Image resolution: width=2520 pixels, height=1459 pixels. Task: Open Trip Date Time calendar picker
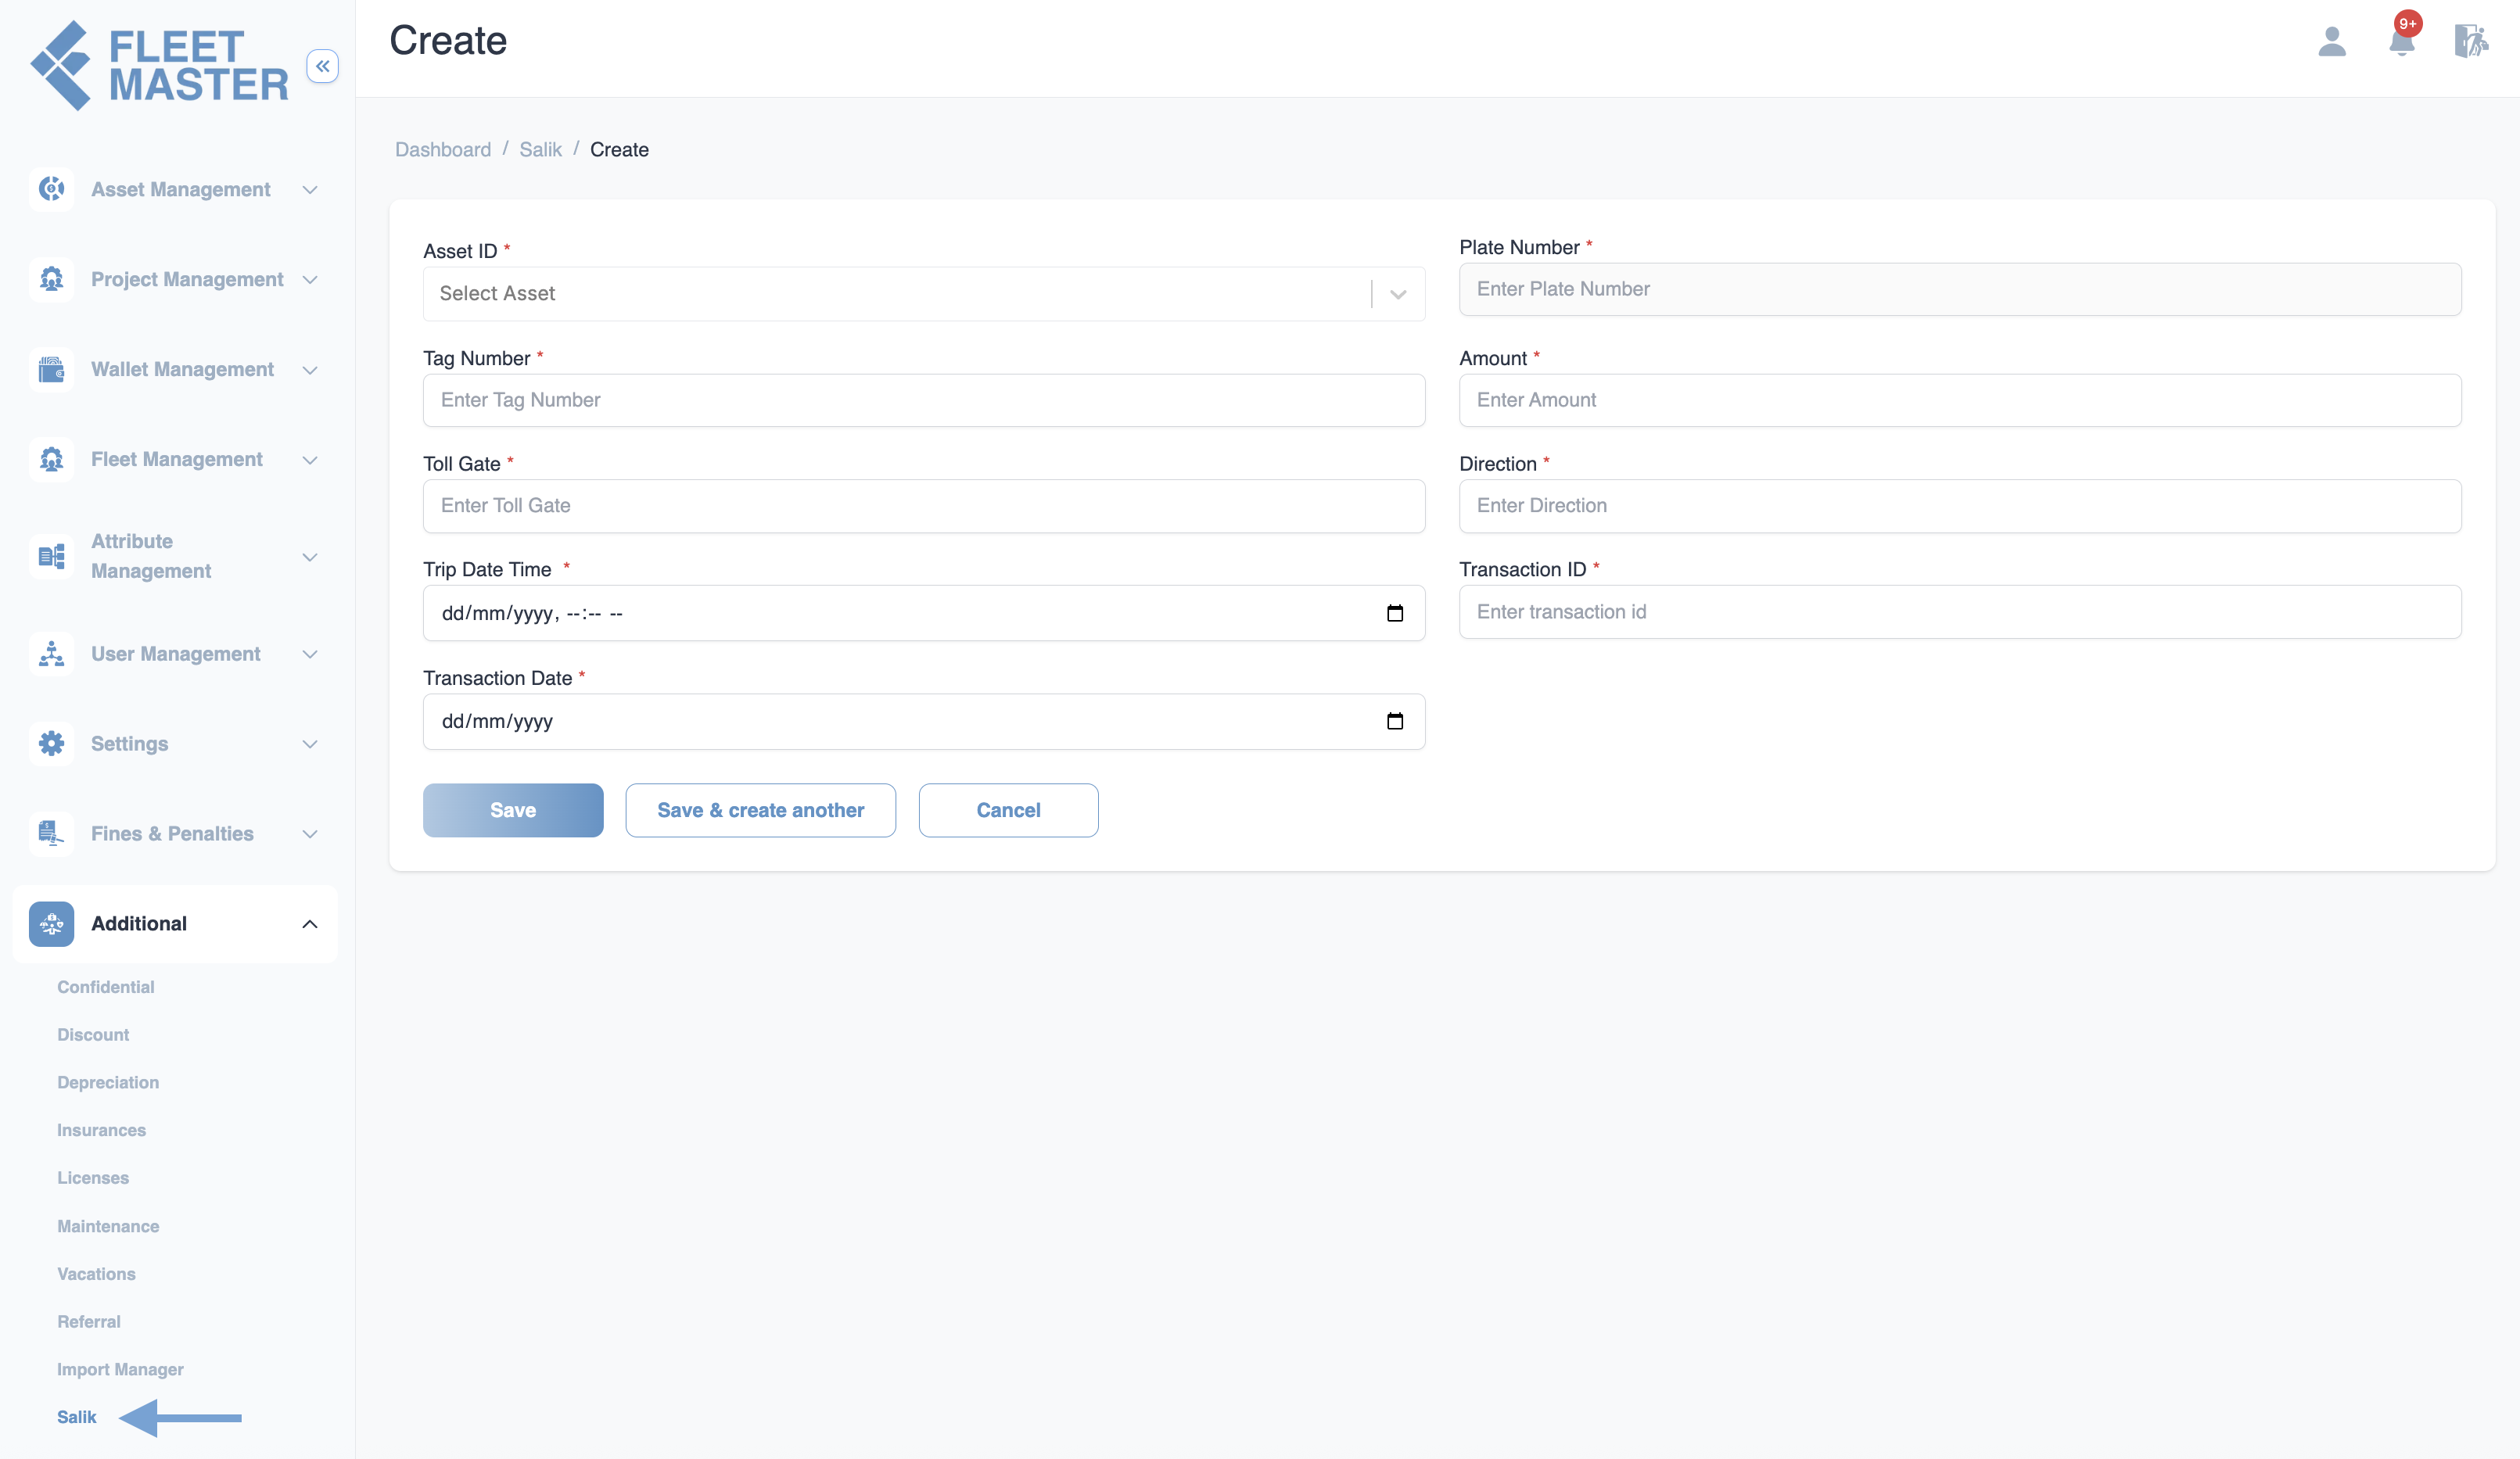(x=1395, y=613)
